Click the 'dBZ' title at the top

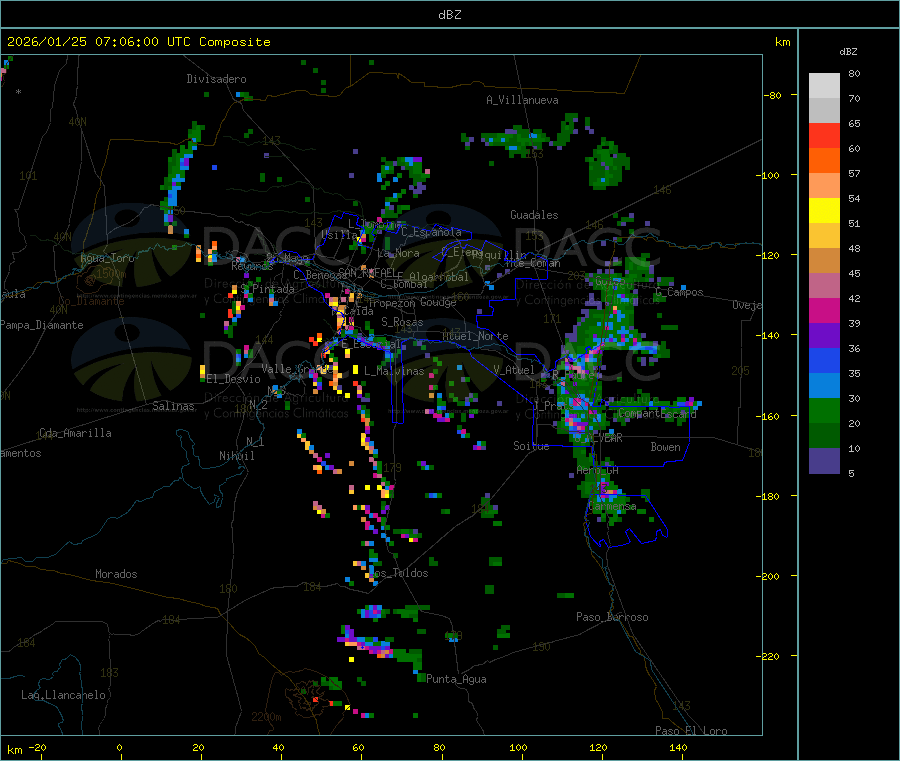click(x=449, y=15)
